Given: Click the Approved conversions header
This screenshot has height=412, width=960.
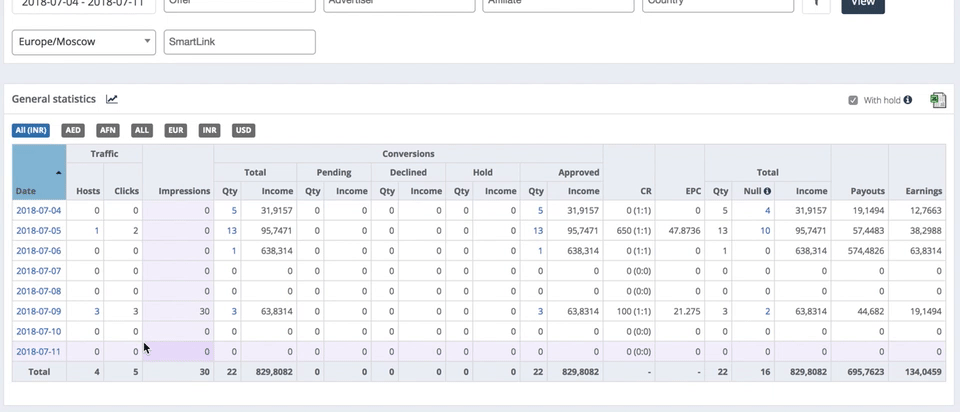Looking at the screenshot, I should tap(579, 173).
